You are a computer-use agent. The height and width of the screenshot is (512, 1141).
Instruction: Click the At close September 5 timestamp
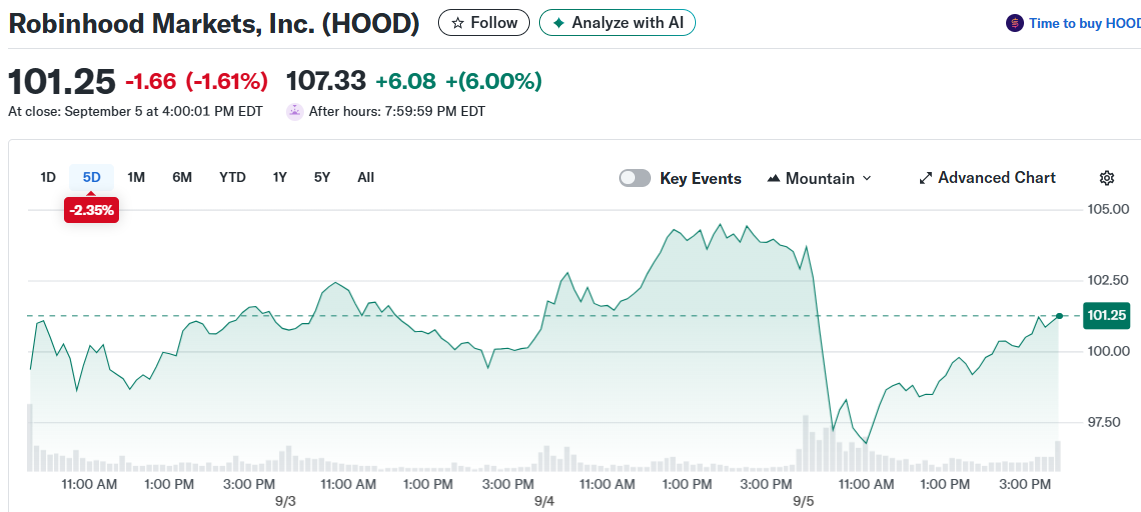click(x=136, y=112)
